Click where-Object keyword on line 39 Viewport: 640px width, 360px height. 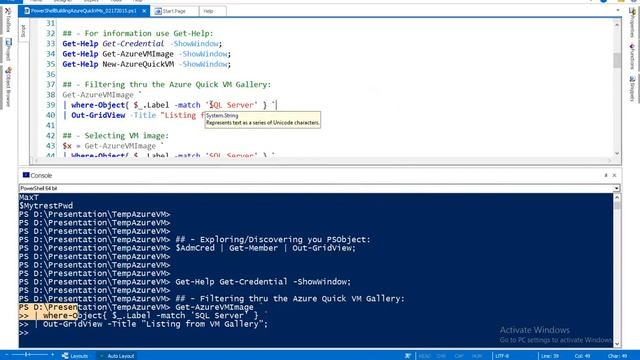pos(98,105)
